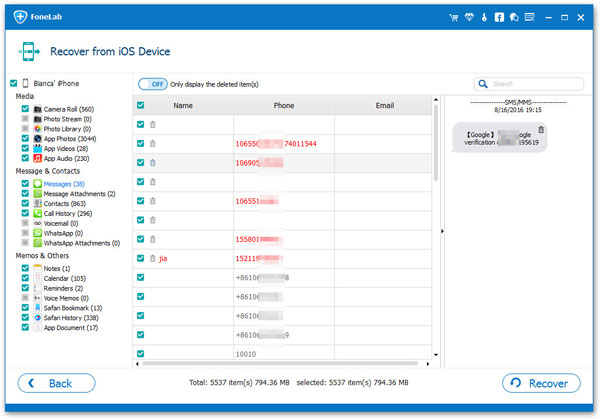
Task: Click the horizontal scroll-left arrow
Action: (x=137, y=364)
